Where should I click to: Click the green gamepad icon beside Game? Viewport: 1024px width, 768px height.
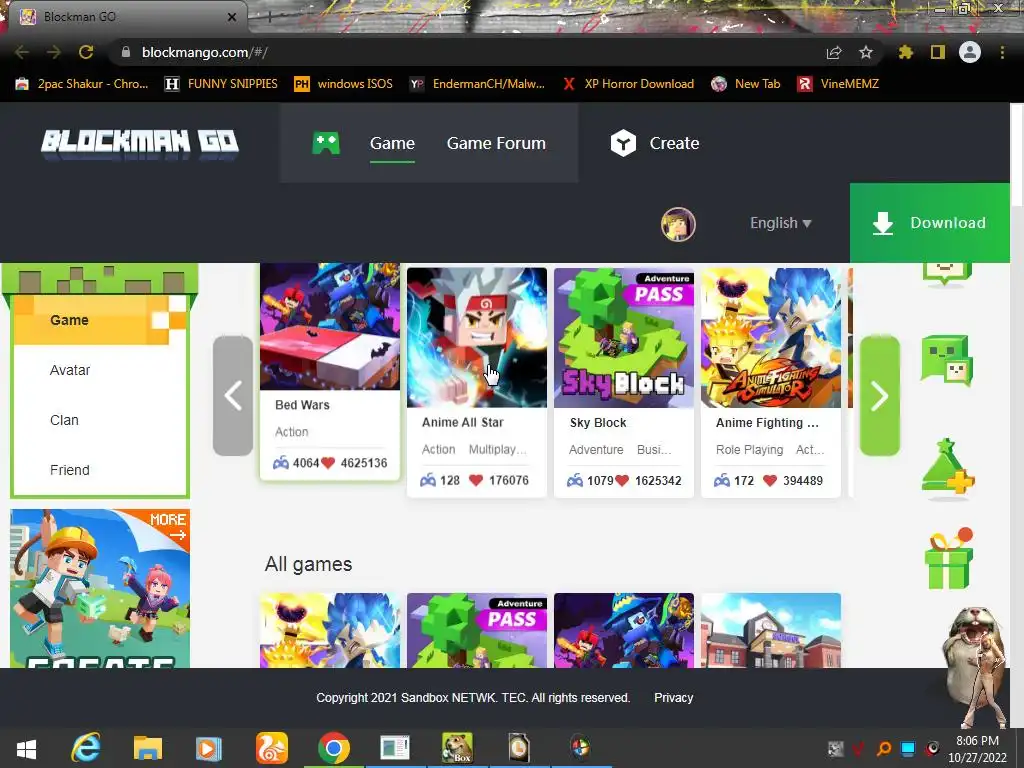(326, 142)
